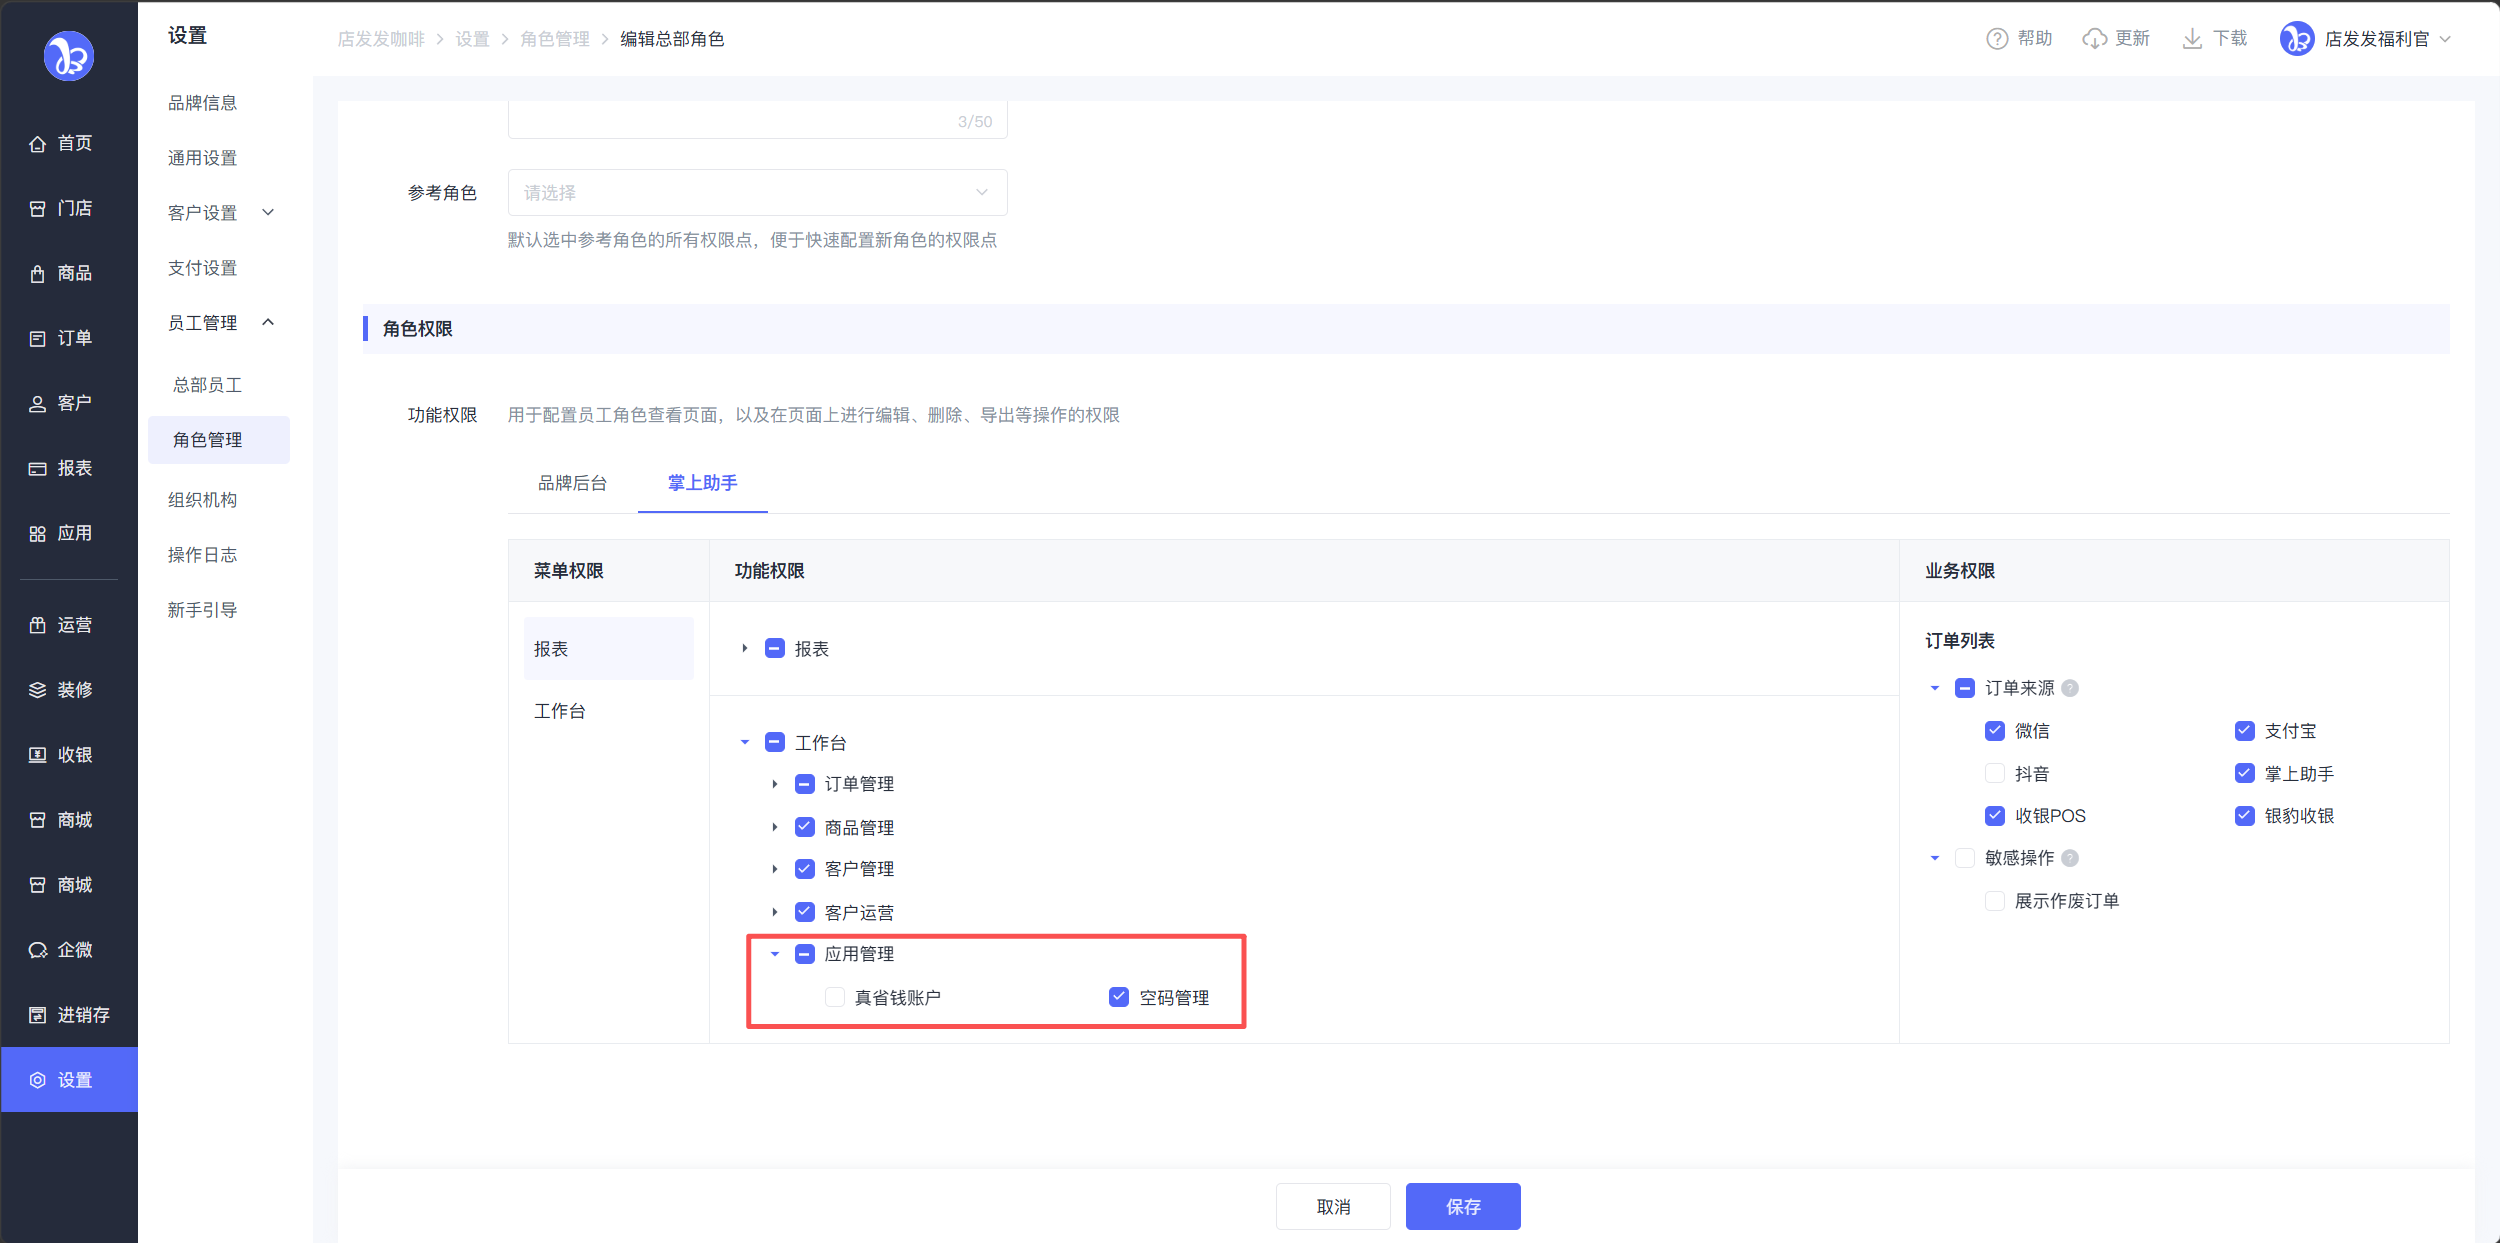Screen dimensions: 2500x1243
Task: Click the 取消 button
Action: coord(1332,1206)
